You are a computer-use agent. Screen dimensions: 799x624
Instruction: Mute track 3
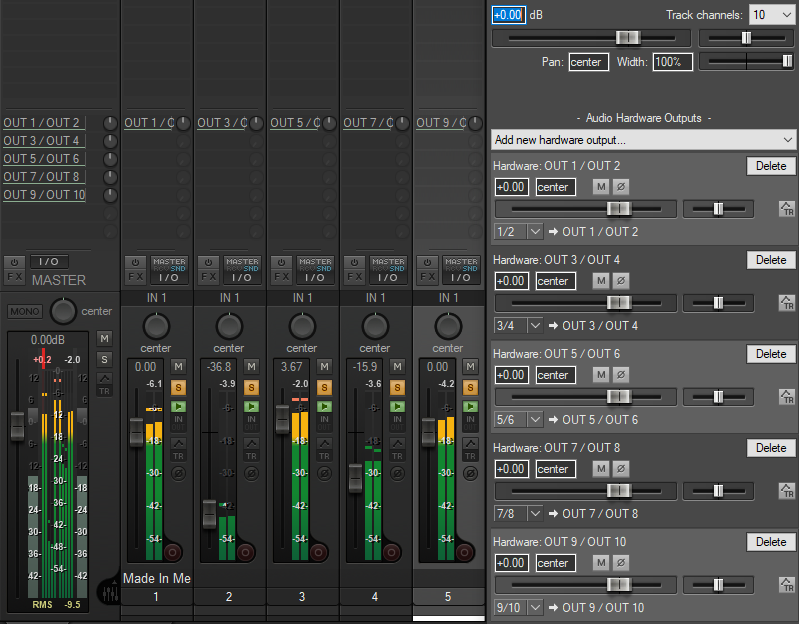pos(325,366)
